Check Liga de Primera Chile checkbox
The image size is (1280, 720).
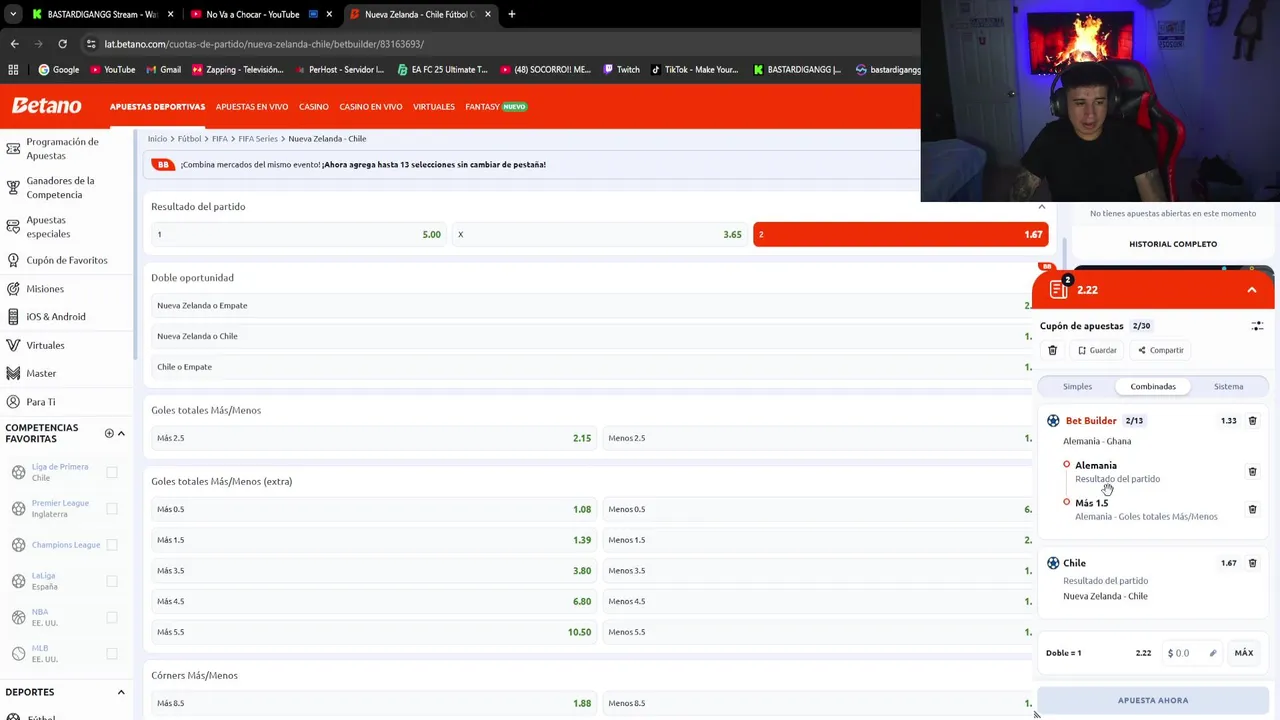tap(112, 472)
